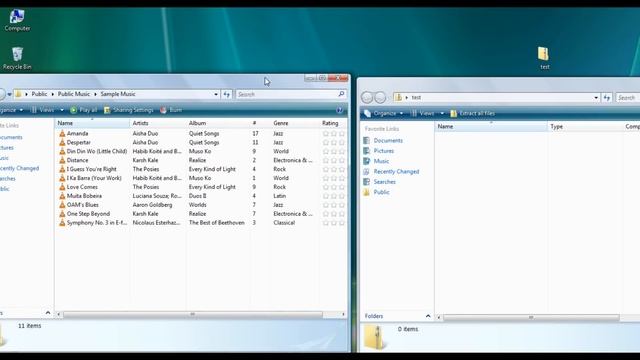This screenshot has width=640, height=360.
Task: Click Public in the breadcrumb path
Action: tap(39, 94)
